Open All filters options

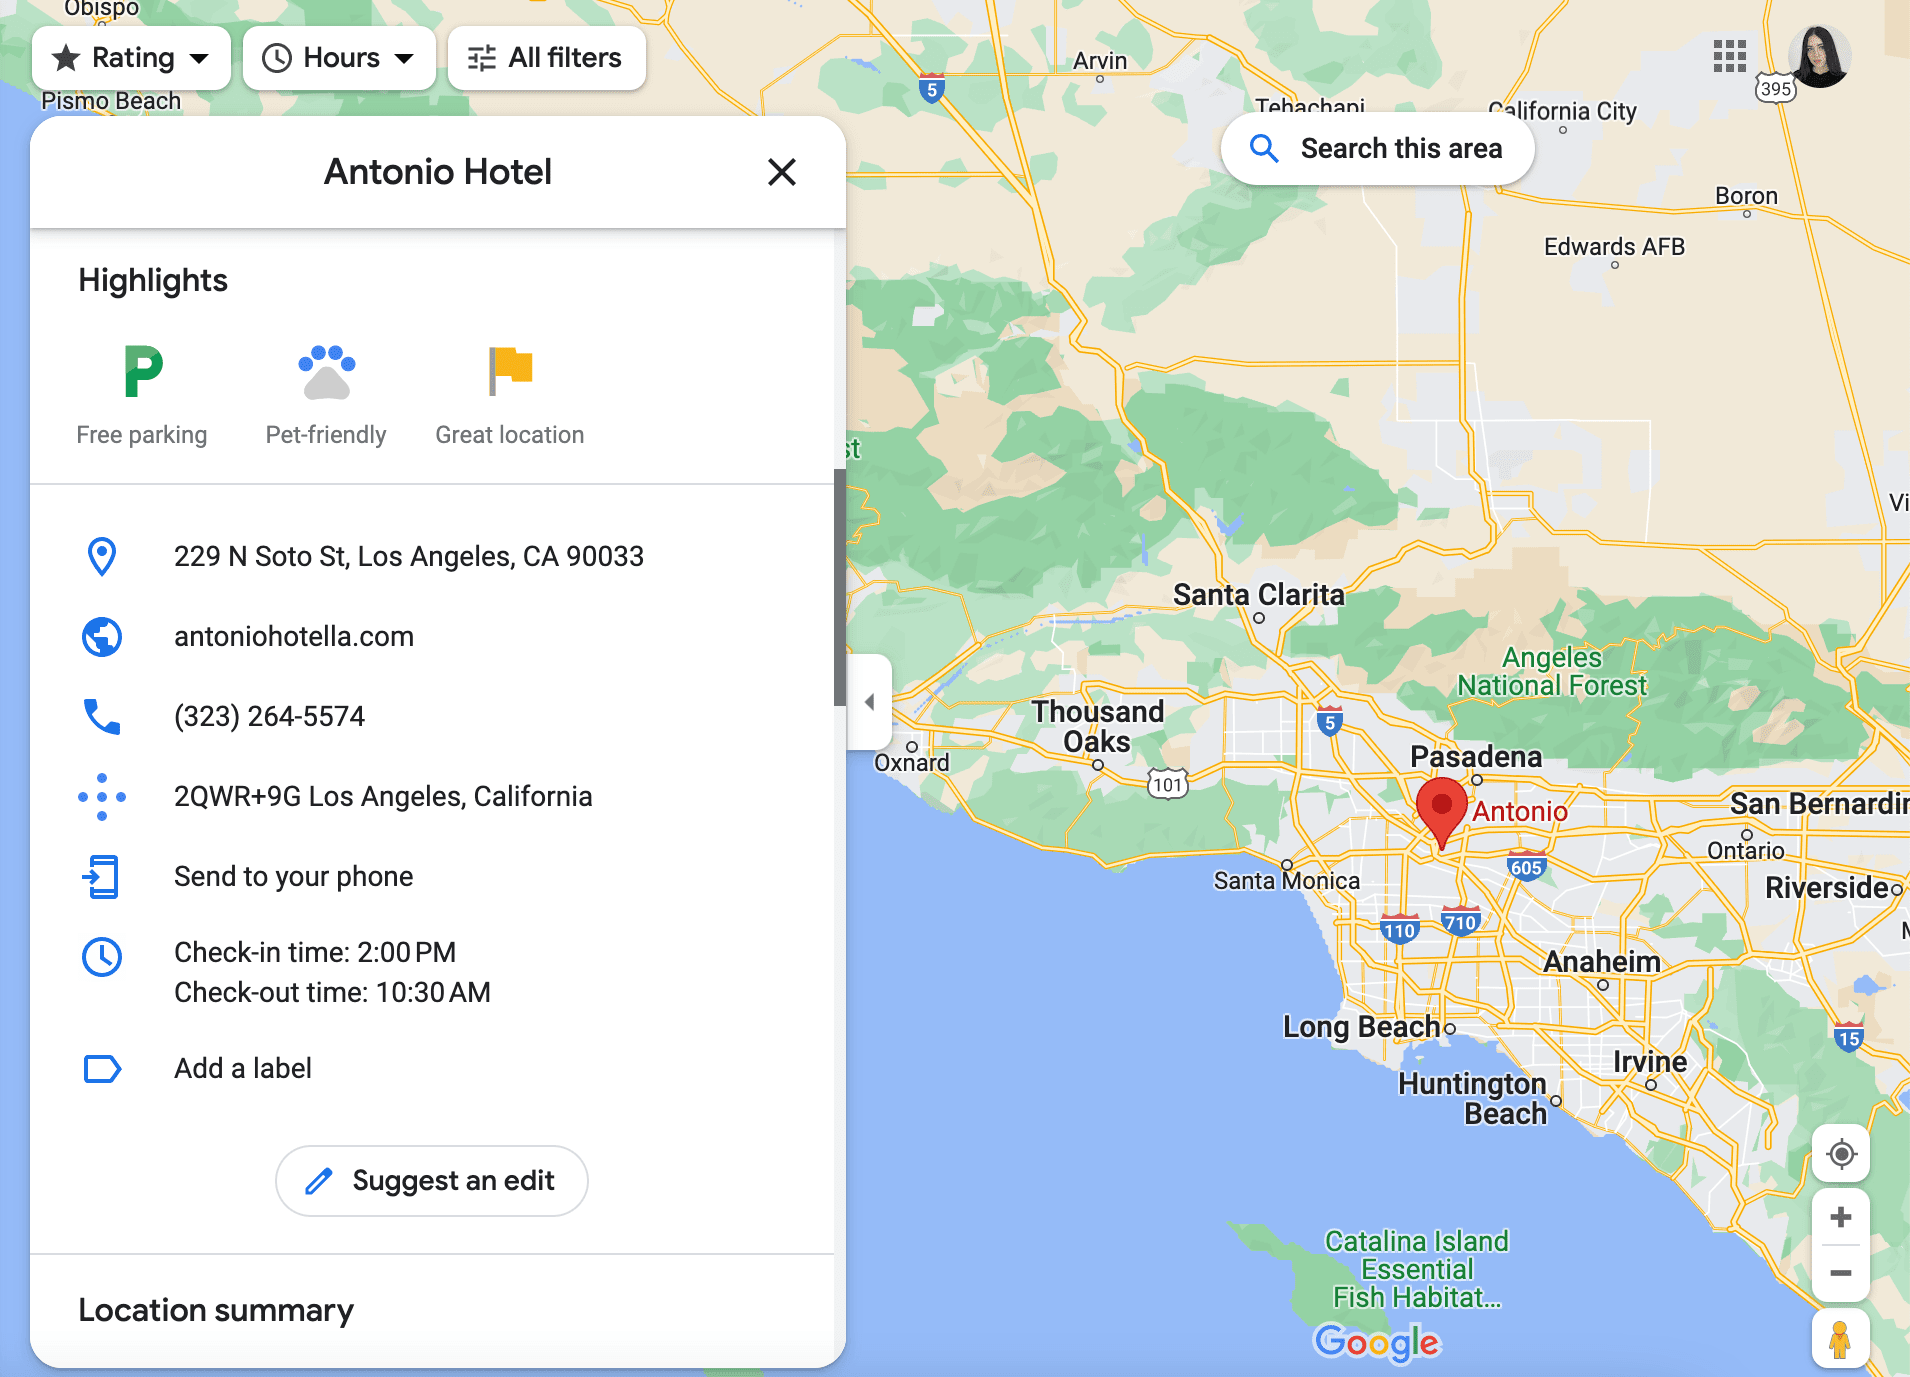546,58
